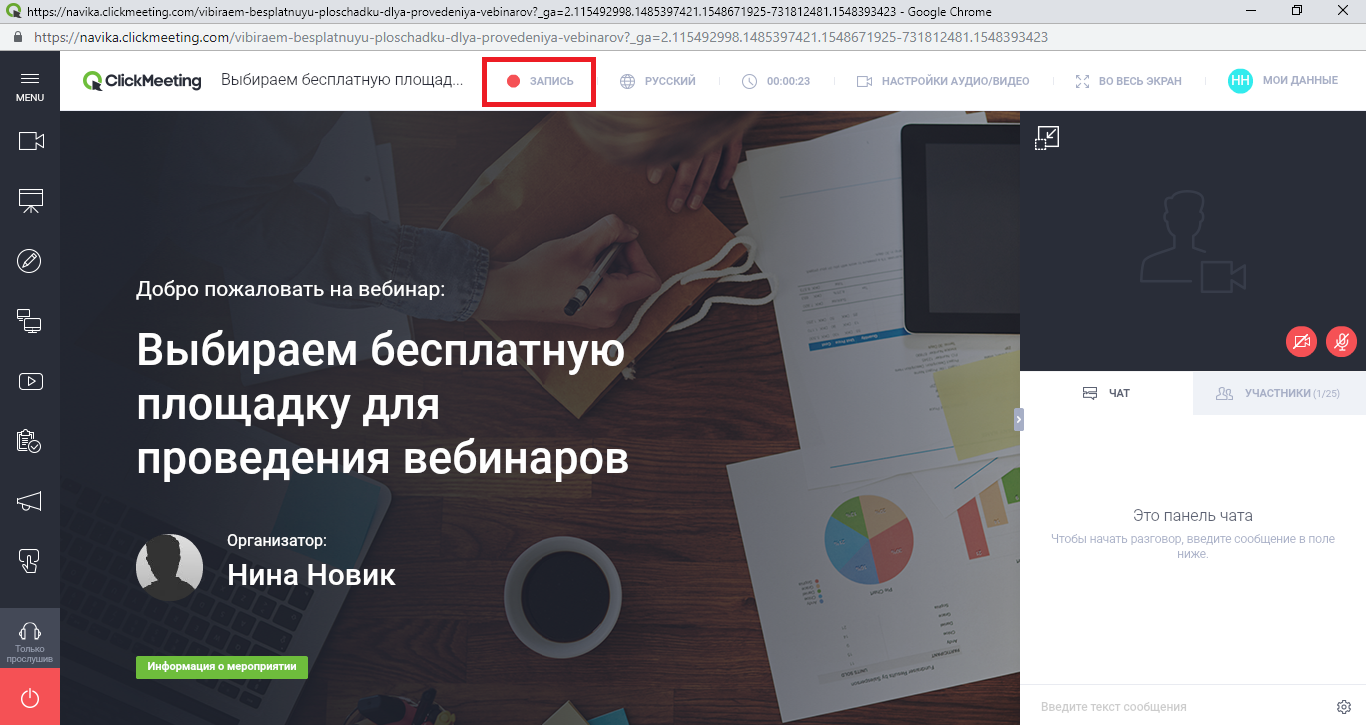Collapse the side panel with arrow handle
Screen dimensions: 1366x725
point(1019,420)
